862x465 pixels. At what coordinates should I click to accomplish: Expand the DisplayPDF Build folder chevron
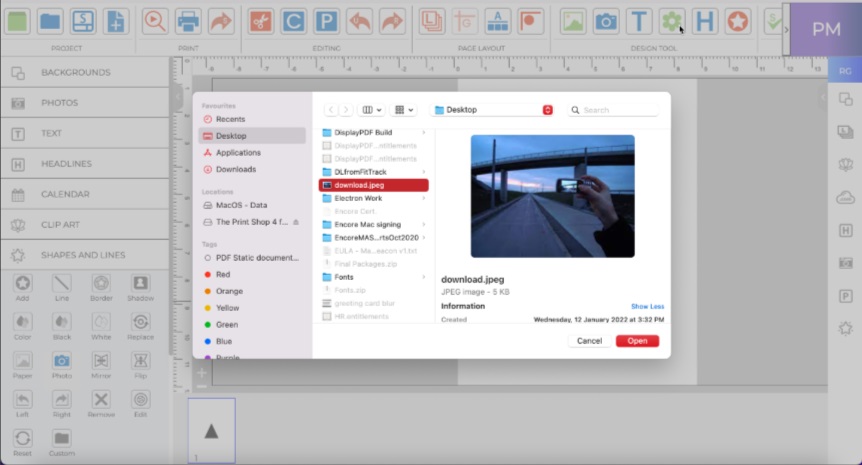click(x=424, y=132)
